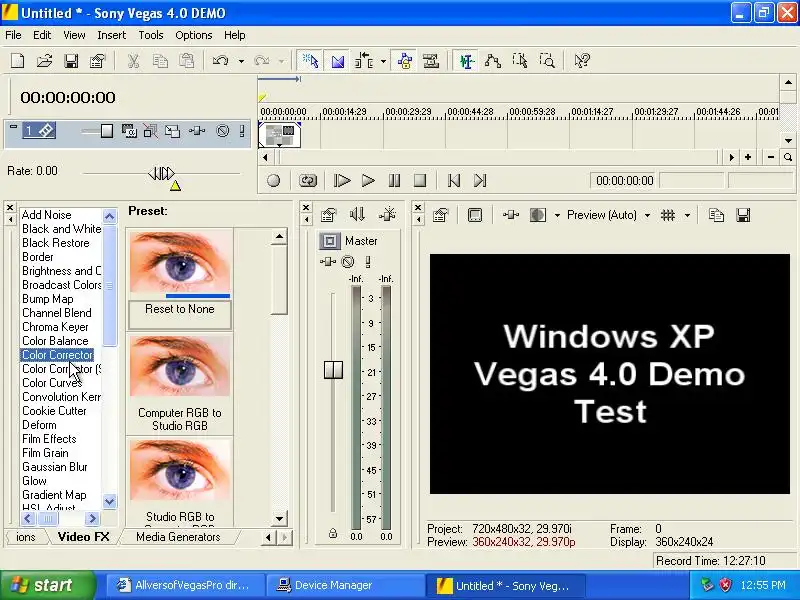Switch to Media Generators tab
This screenshot has height=600, width=800.
[178, 537]
